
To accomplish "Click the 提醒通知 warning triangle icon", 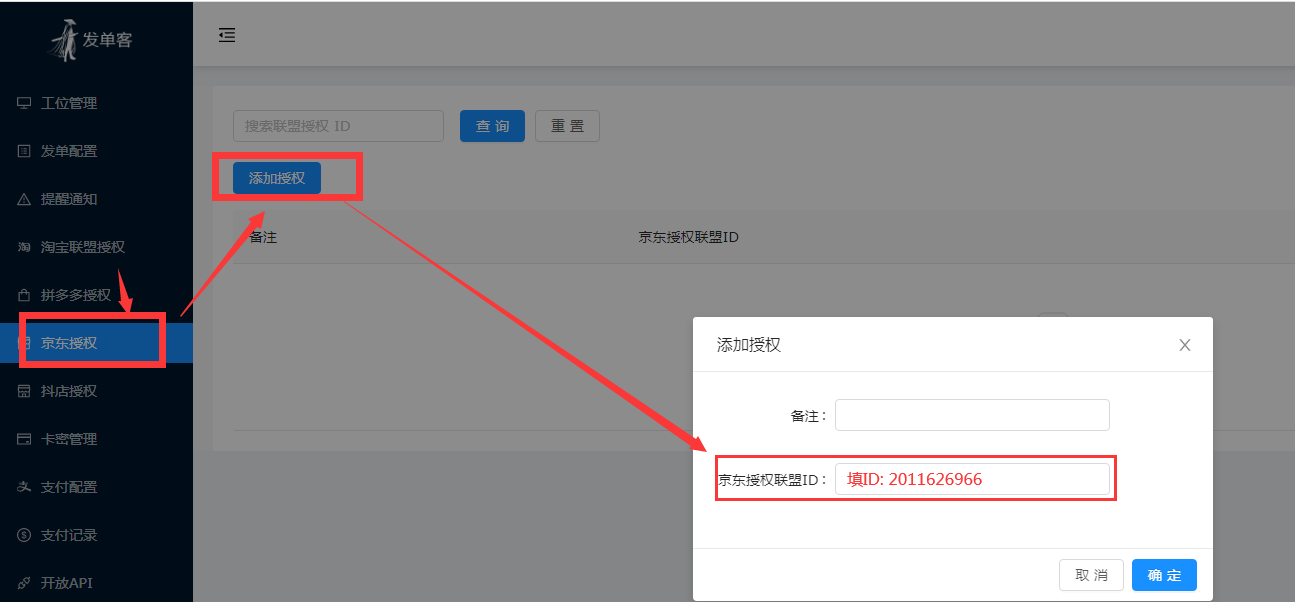I will 24,199.
